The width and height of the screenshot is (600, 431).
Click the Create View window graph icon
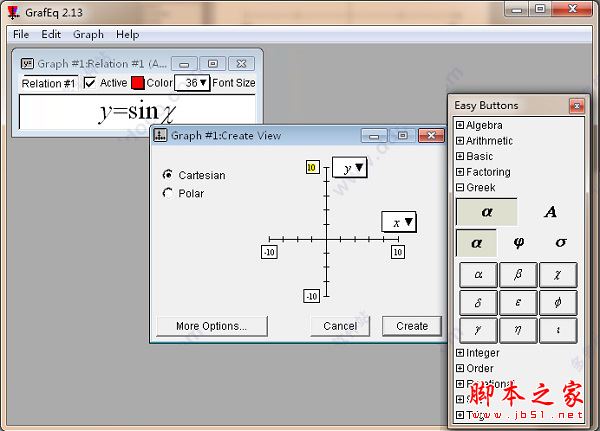tap(160, 135)
